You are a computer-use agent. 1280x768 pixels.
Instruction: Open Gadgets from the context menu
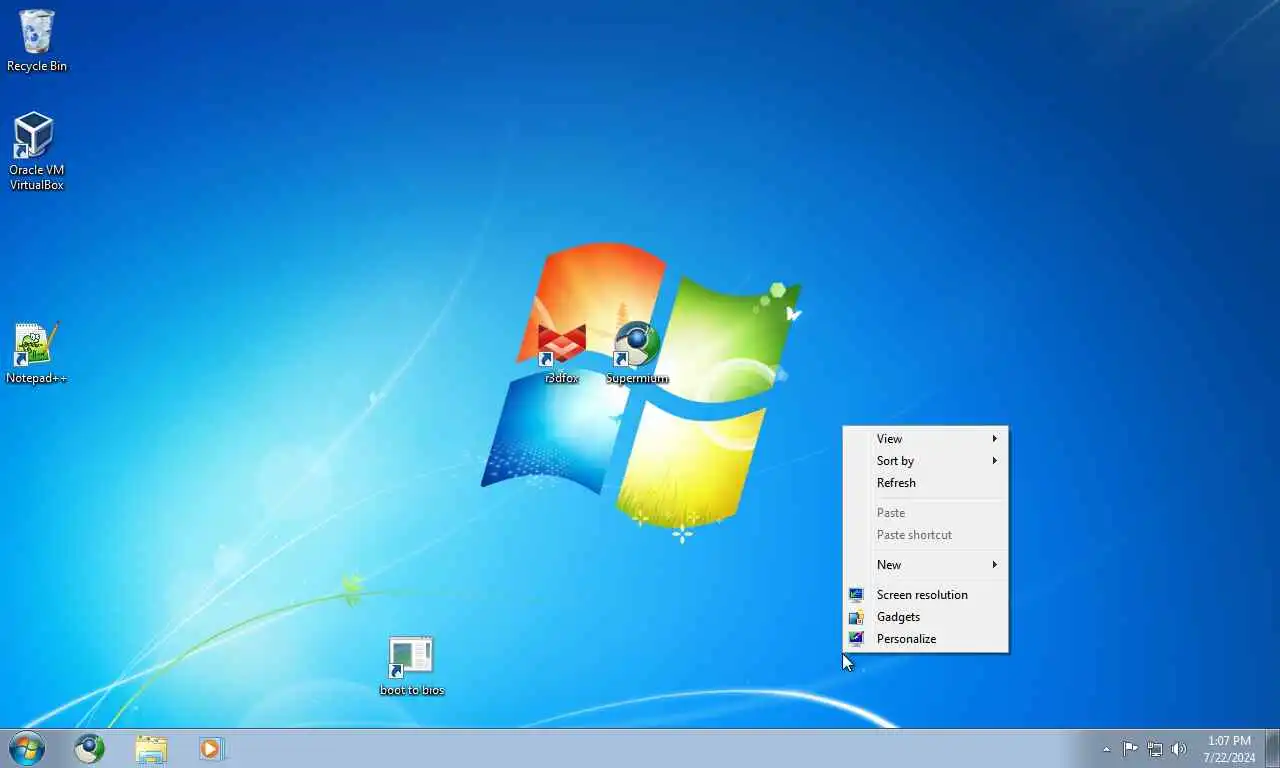coord(925,617)
